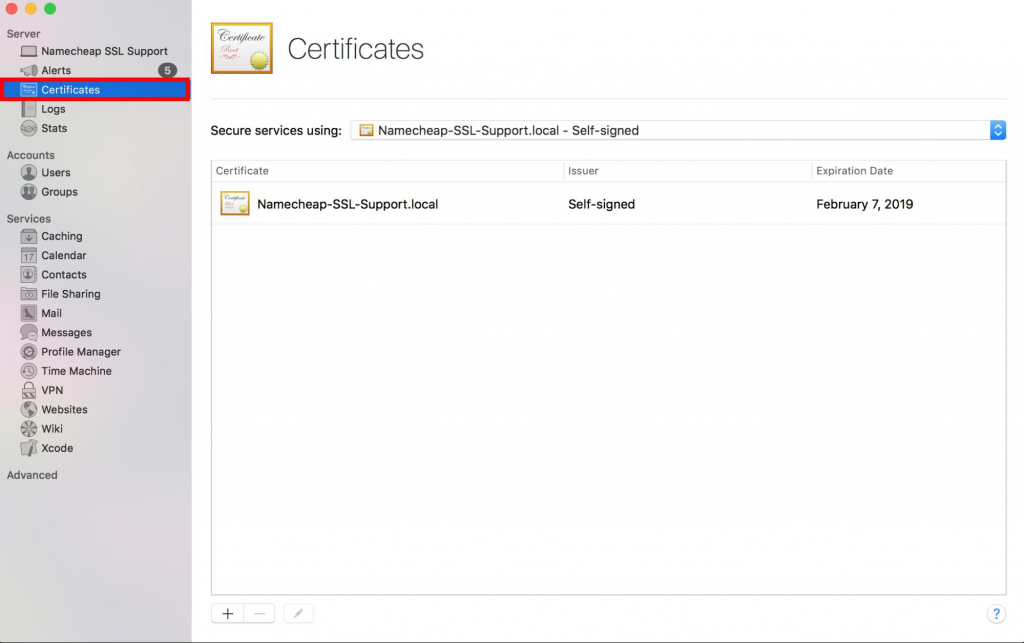The image size is (1024, 643).
Task: Add a new certificate with plus button
Action: tap(227, 613)
